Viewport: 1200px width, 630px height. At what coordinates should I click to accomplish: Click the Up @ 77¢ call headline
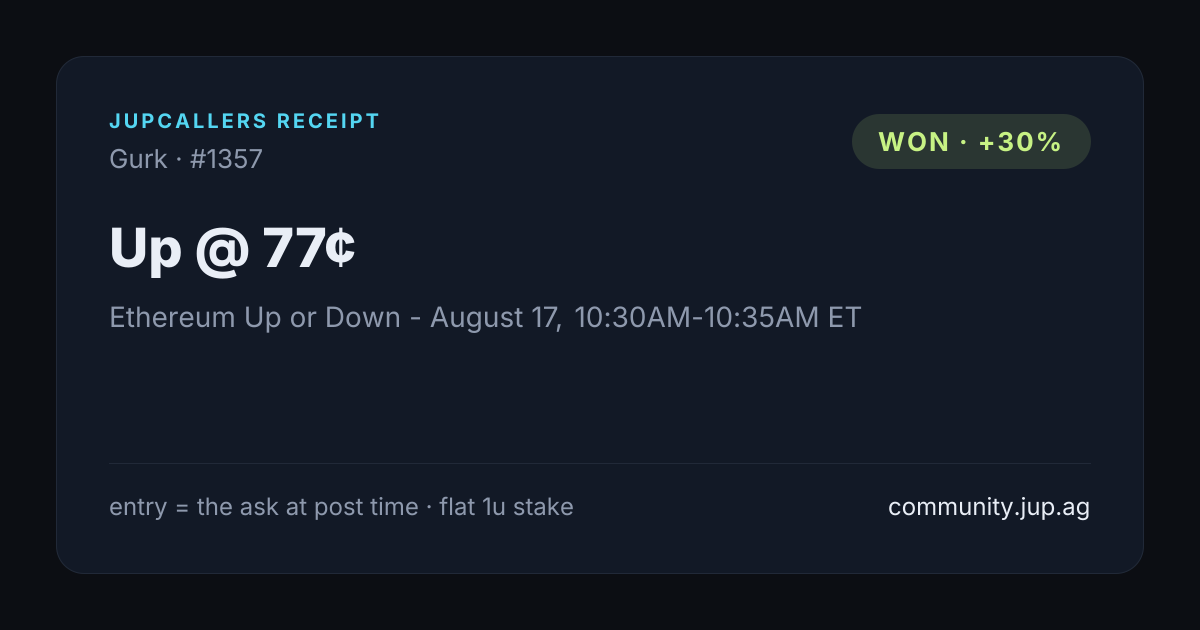point(232,249)
